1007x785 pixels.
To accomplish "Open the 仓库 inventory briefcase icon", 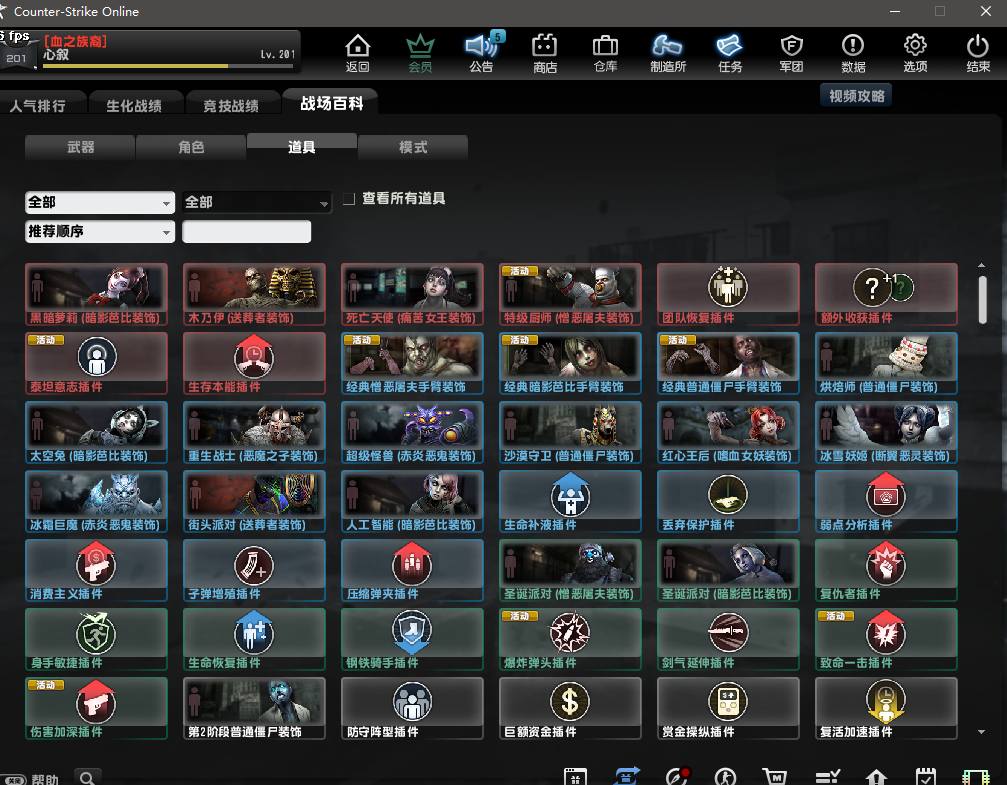I will click(605, 53).
